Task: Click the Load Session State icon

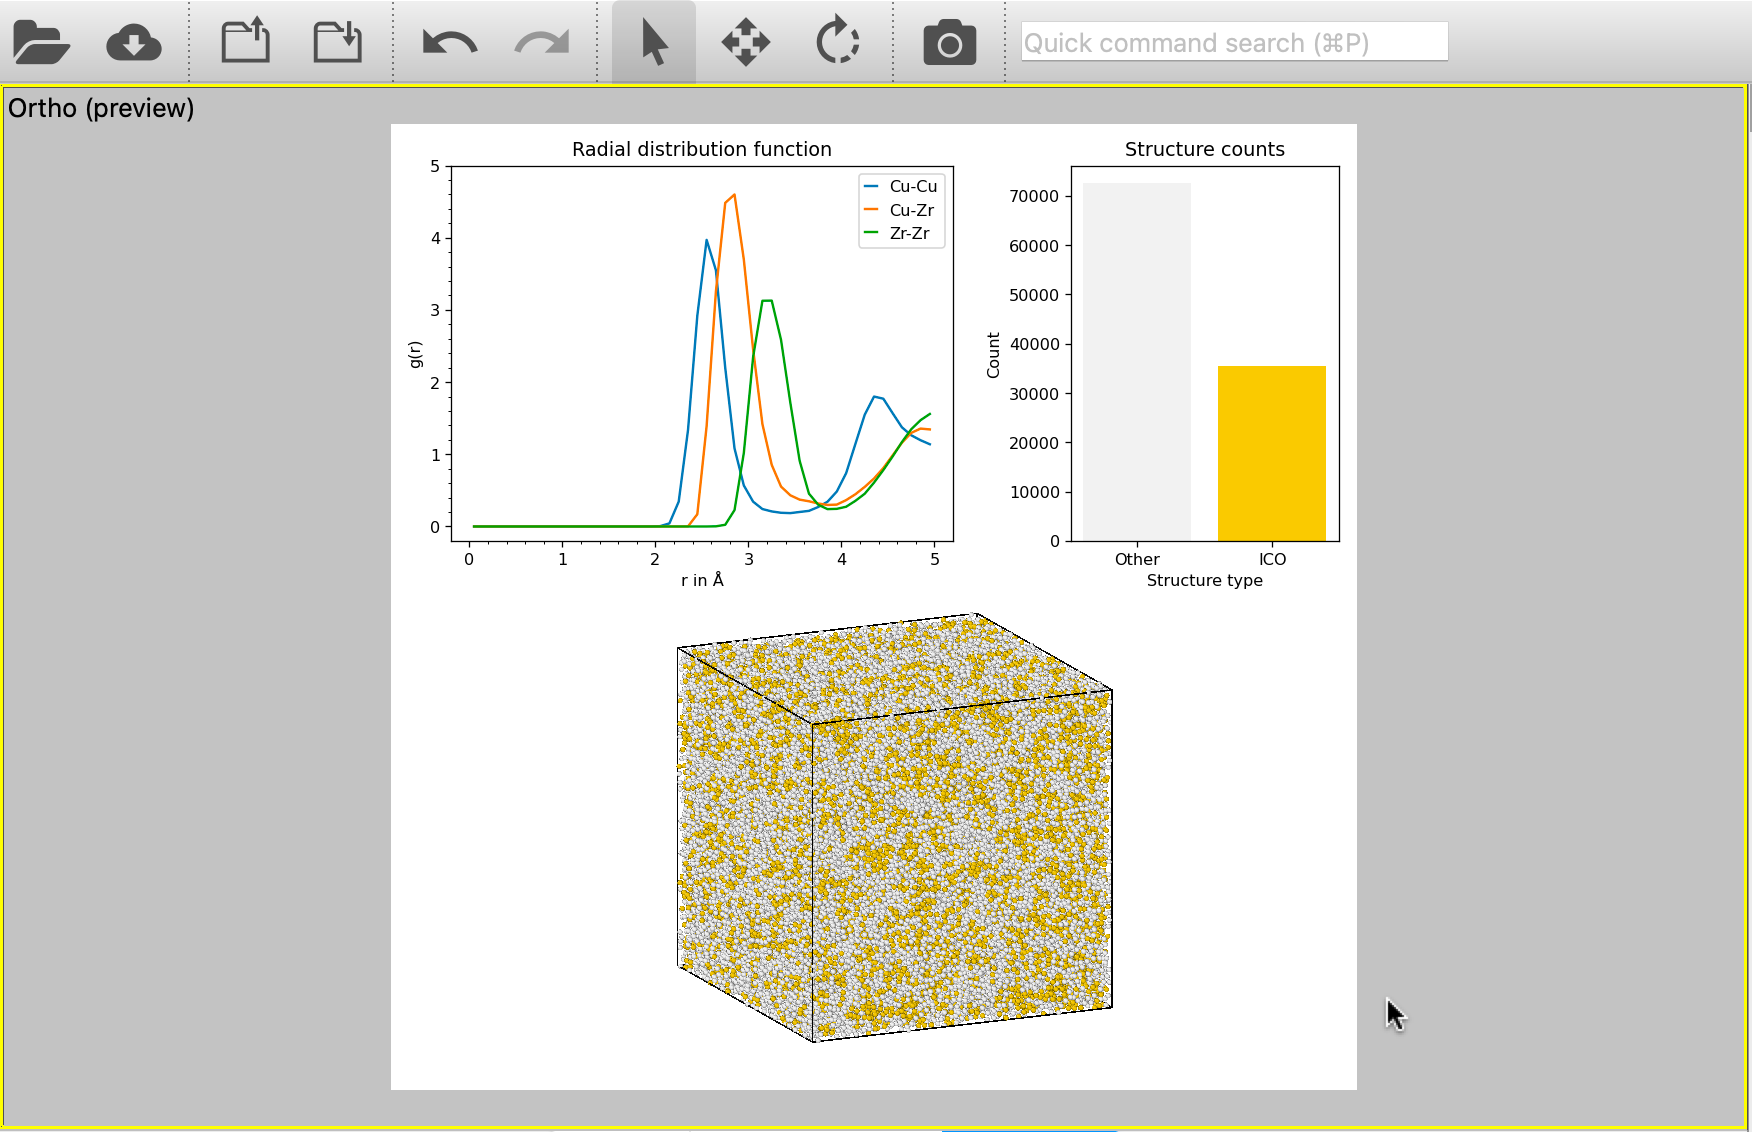Action: 245,42
